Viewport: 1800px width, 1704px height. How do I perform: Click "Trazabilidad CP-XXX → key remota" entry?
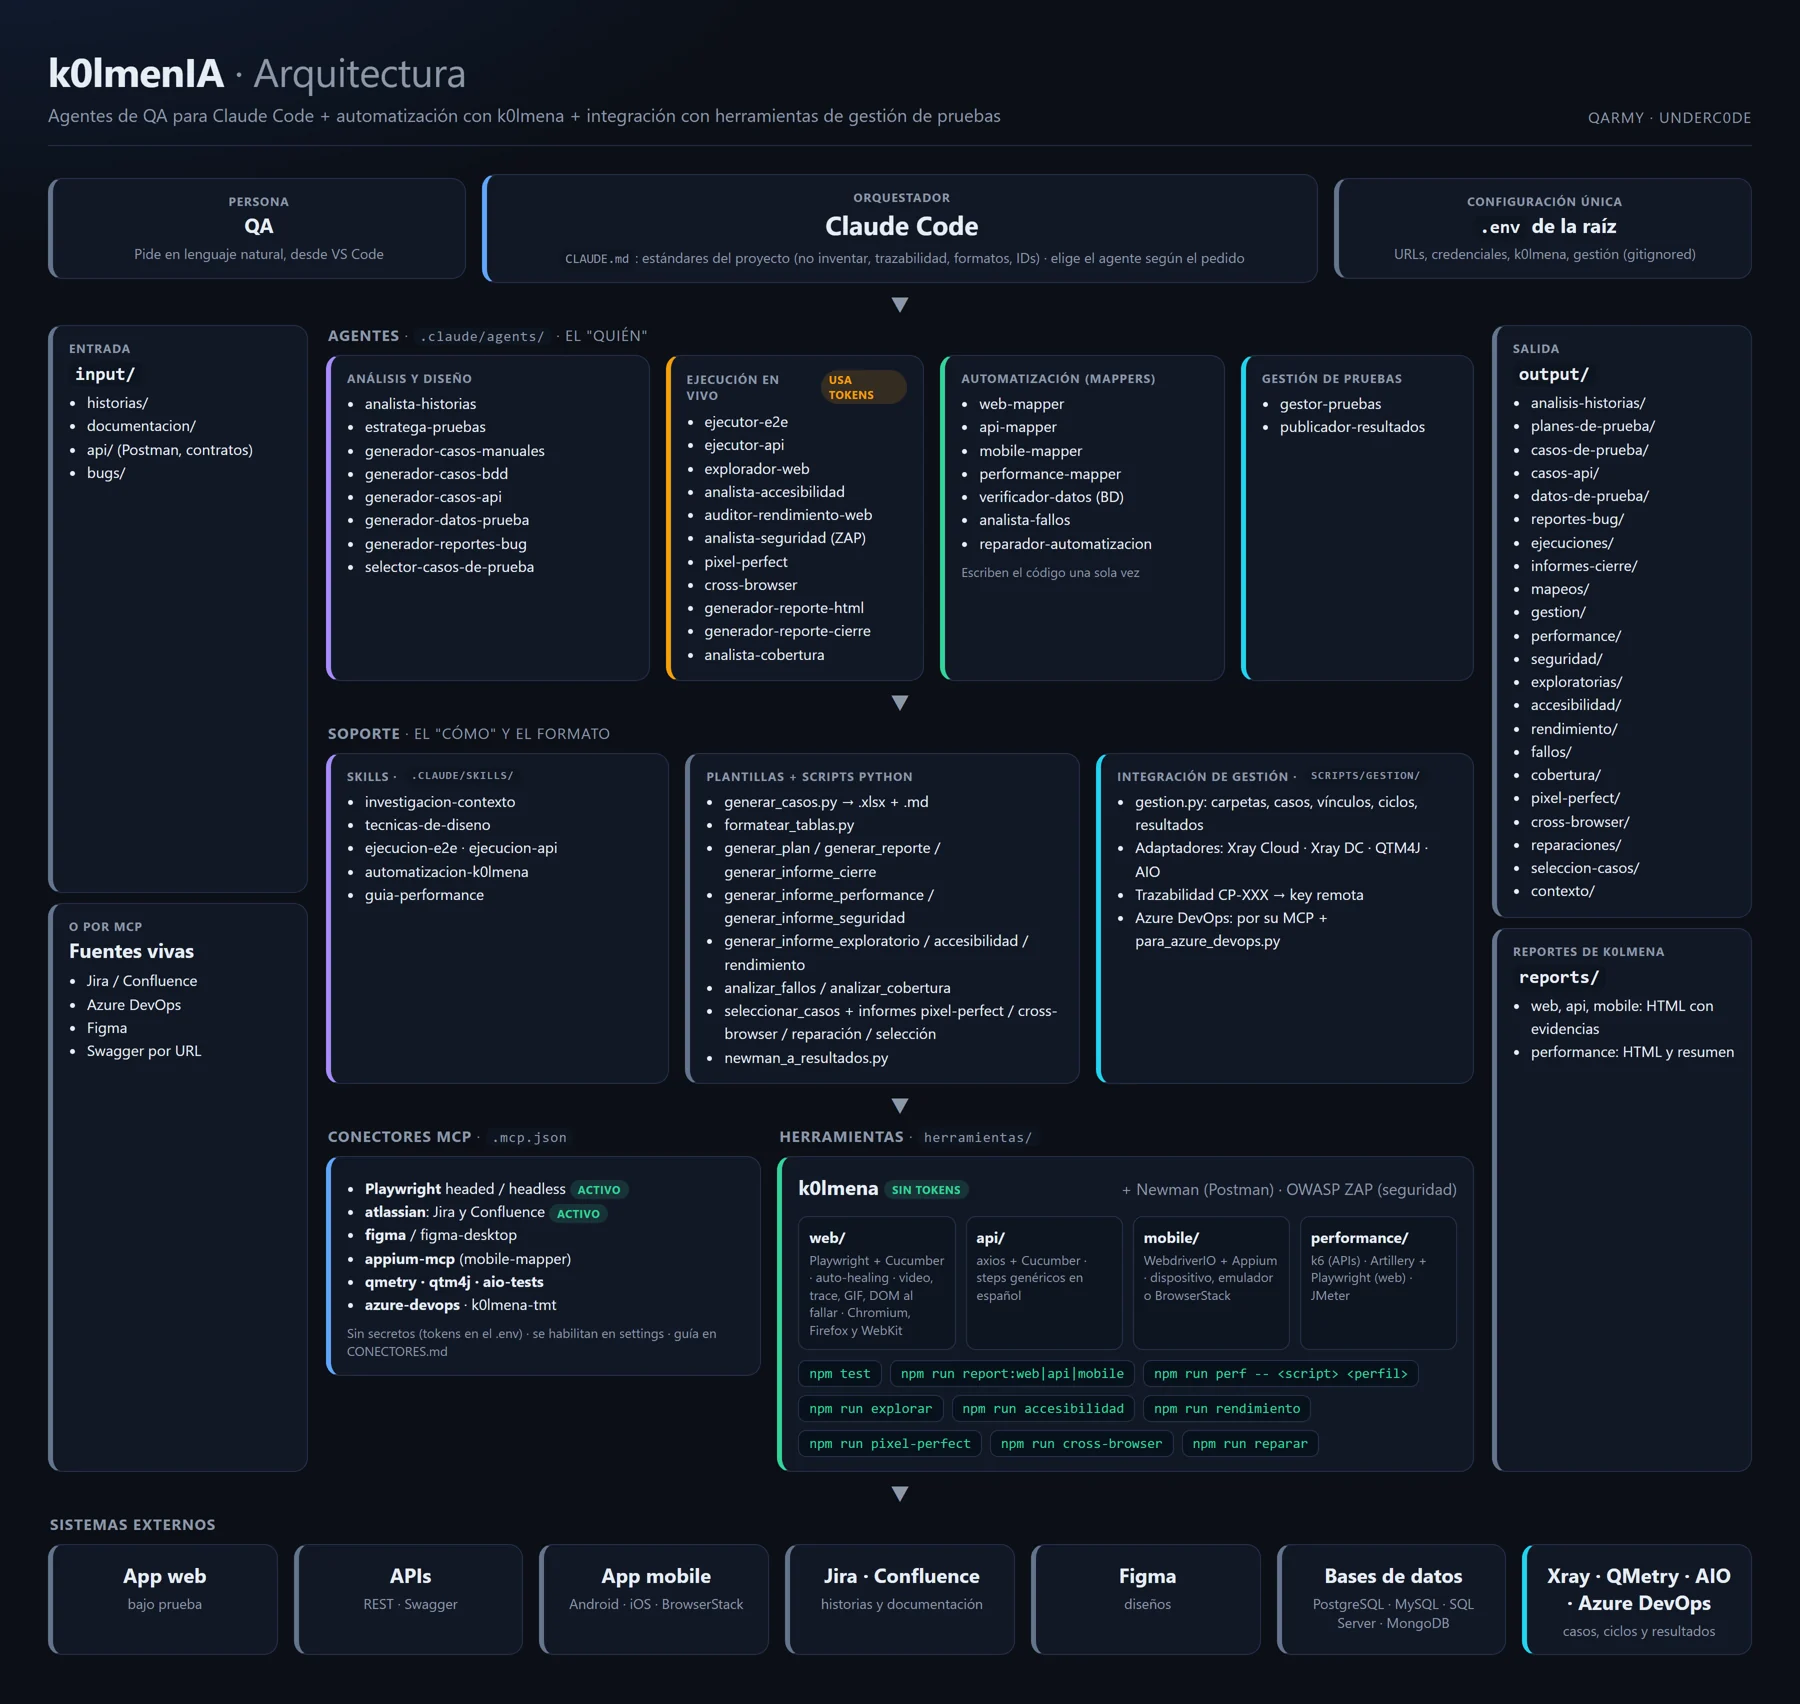pos(1249,895)
